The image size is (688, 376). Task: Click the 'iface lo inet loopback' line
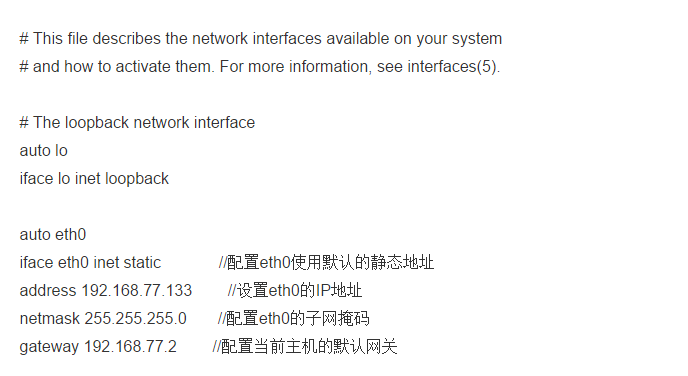pyautogui.click(x=94, y=179)
